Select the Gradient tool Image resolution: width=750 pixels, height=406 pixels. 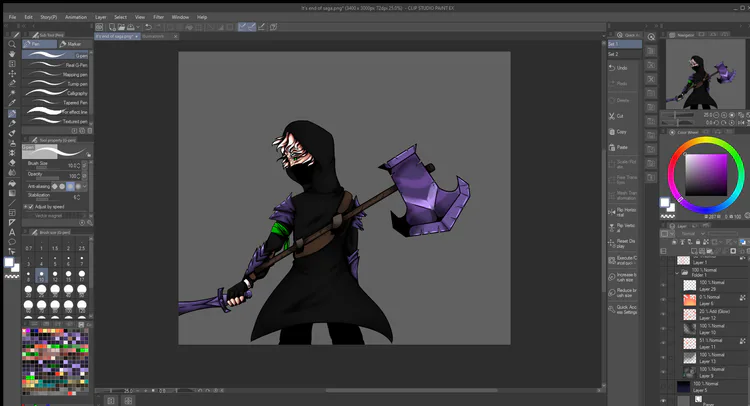[x=12, y=193]
